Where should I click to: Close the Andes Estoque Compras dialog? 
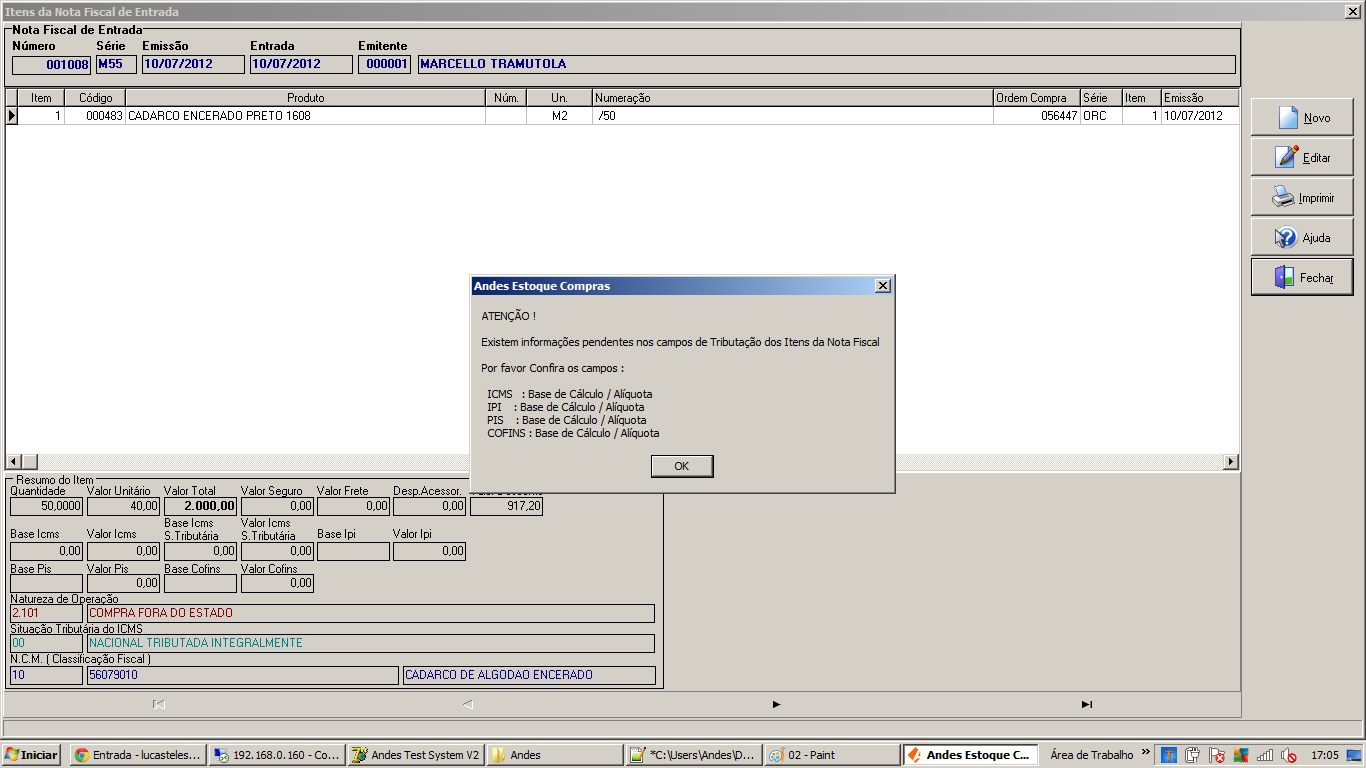click(882, 286)
